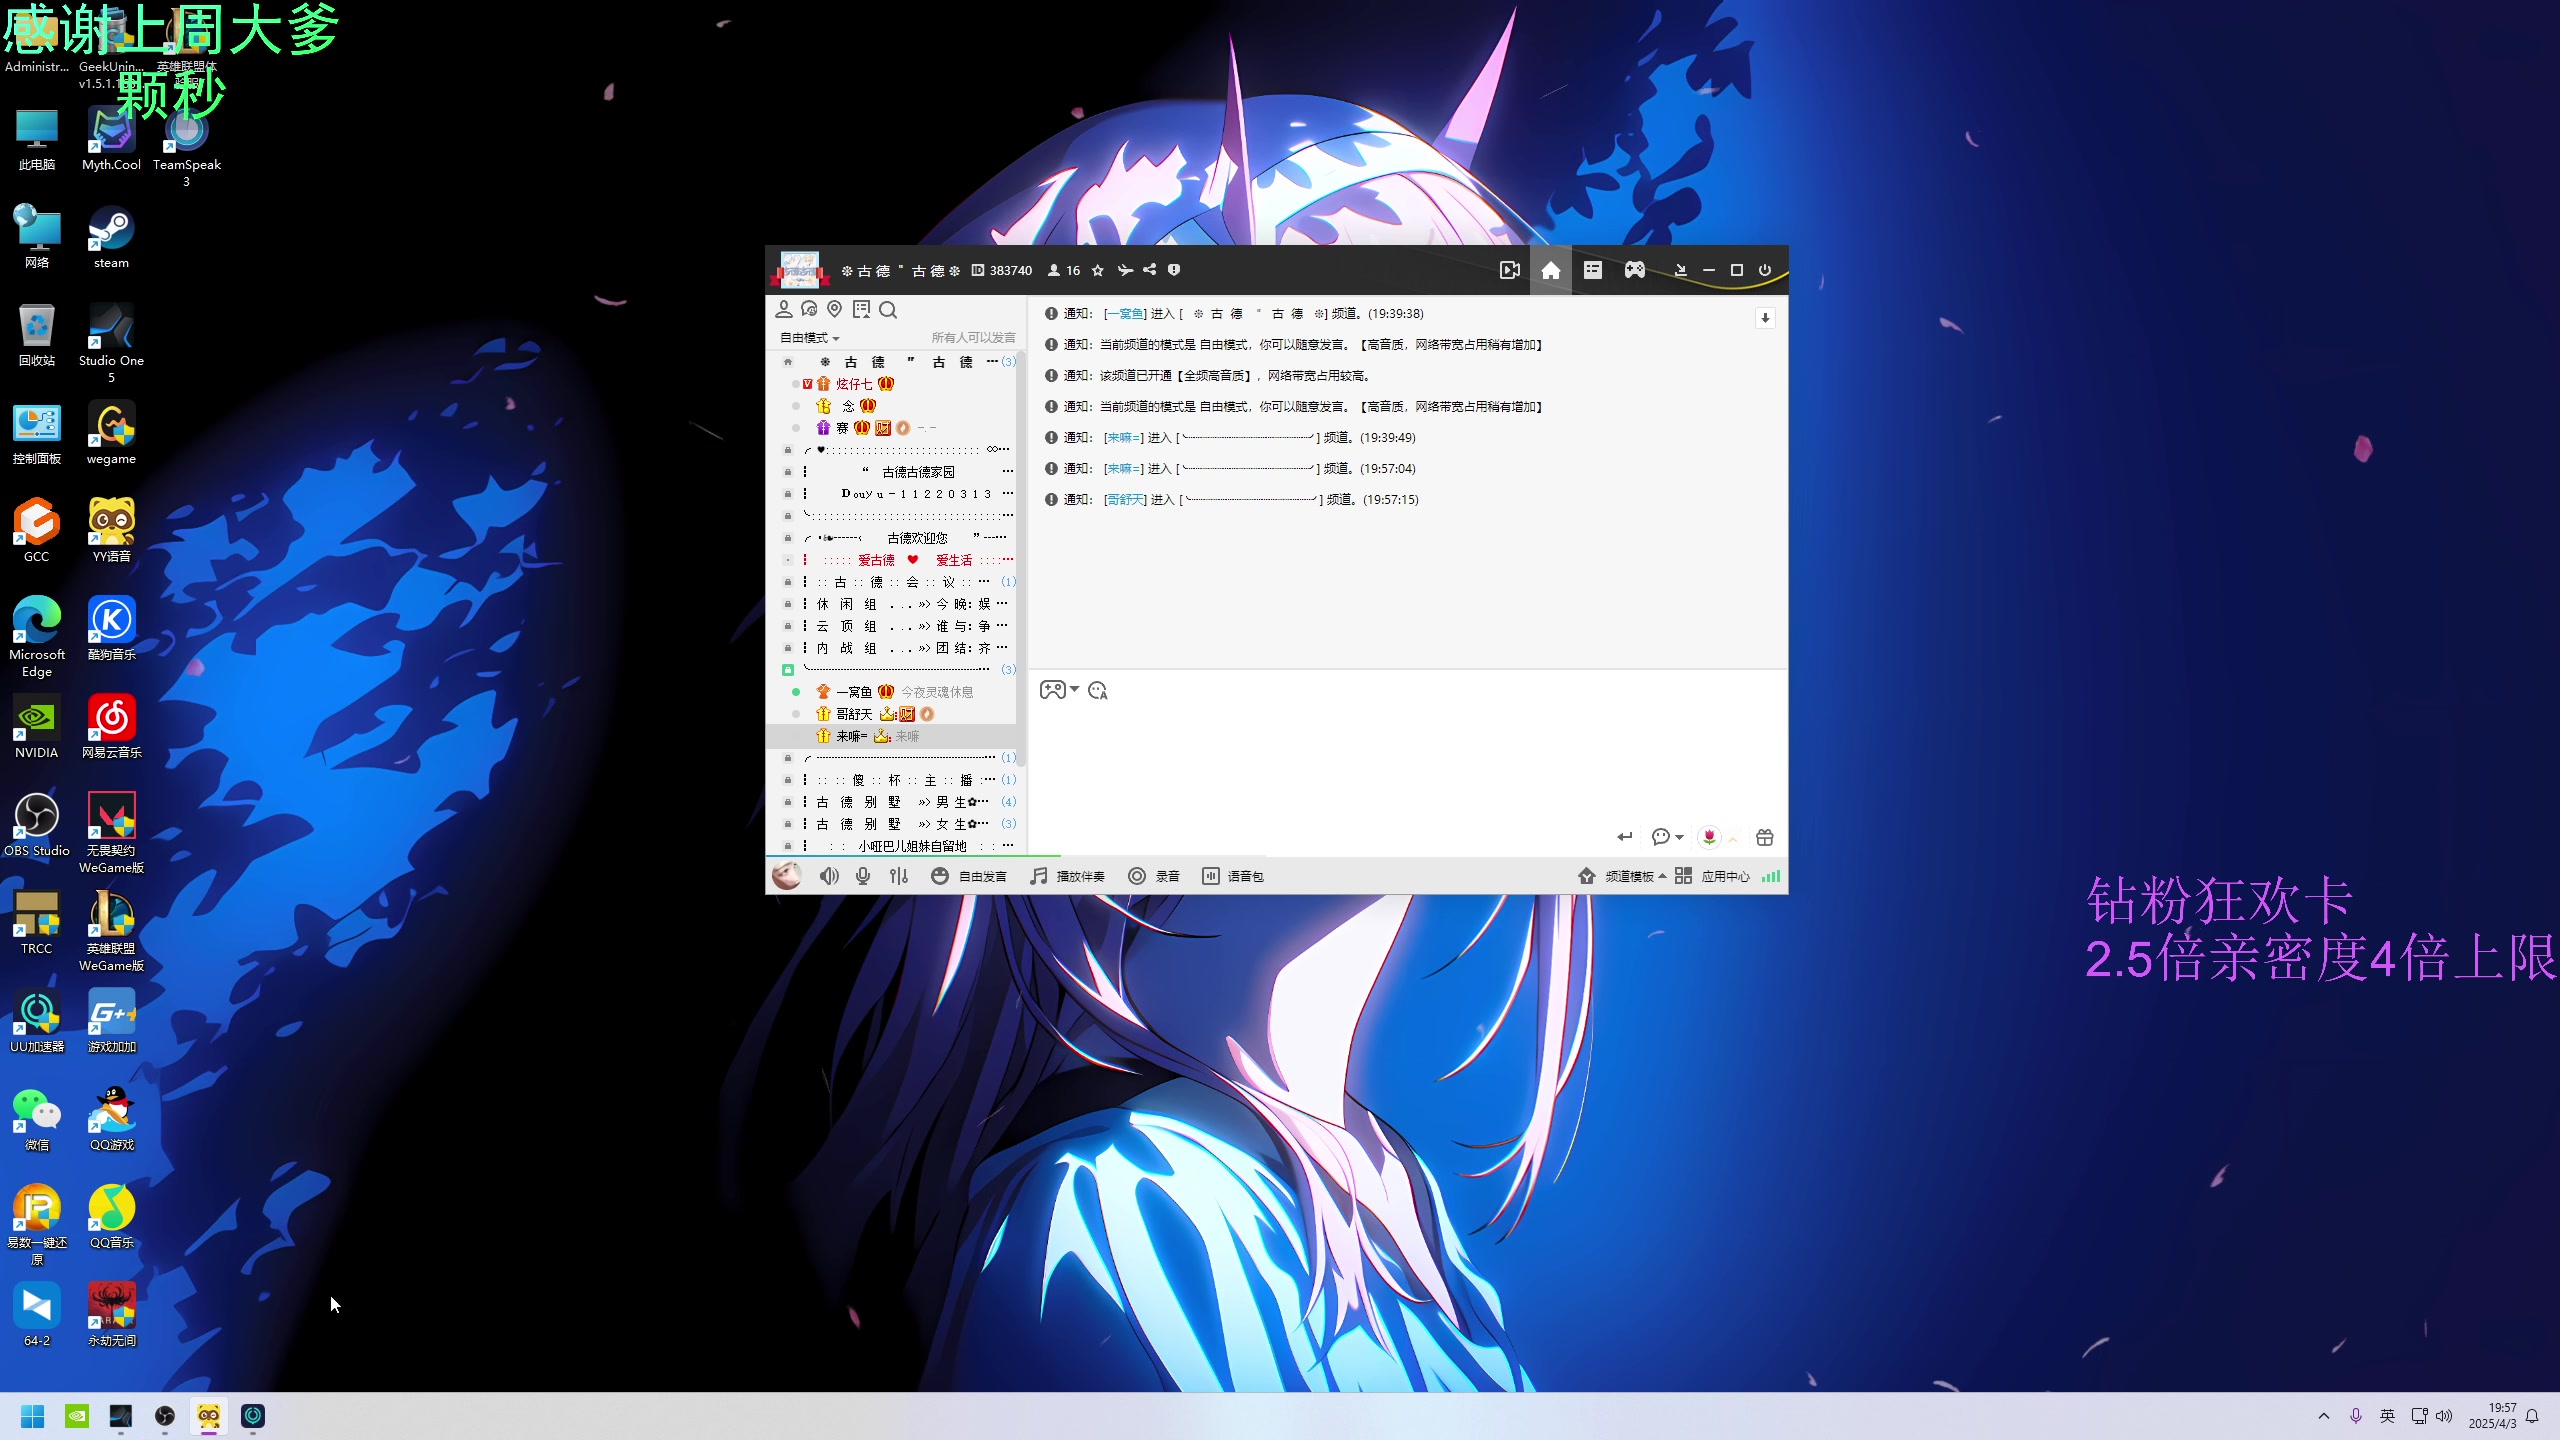
Task: Click the gamepad emoticon icon in chat input
Action: click(1052, 690)
